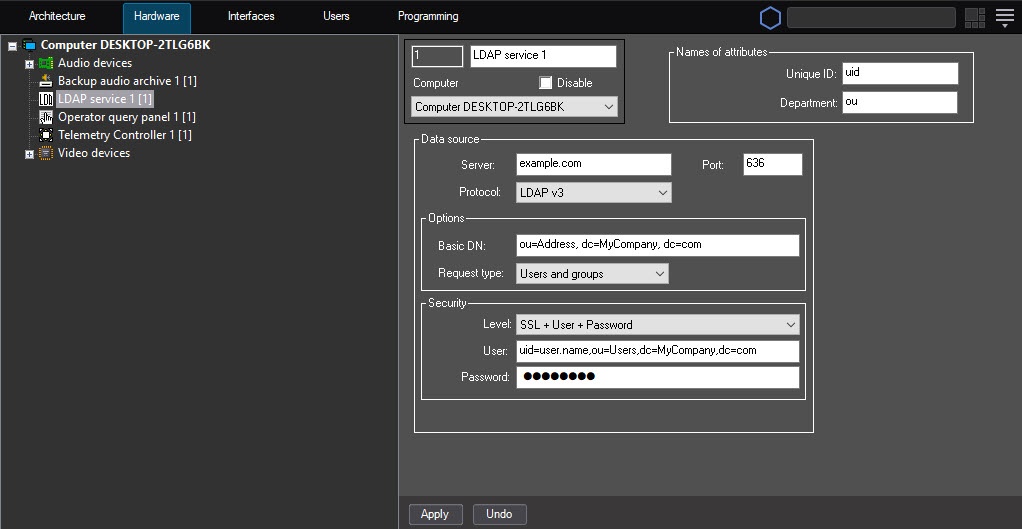1022x529 pixels.
Task: Click the LDAP service 1 tree icon
Action: (46, 99)
